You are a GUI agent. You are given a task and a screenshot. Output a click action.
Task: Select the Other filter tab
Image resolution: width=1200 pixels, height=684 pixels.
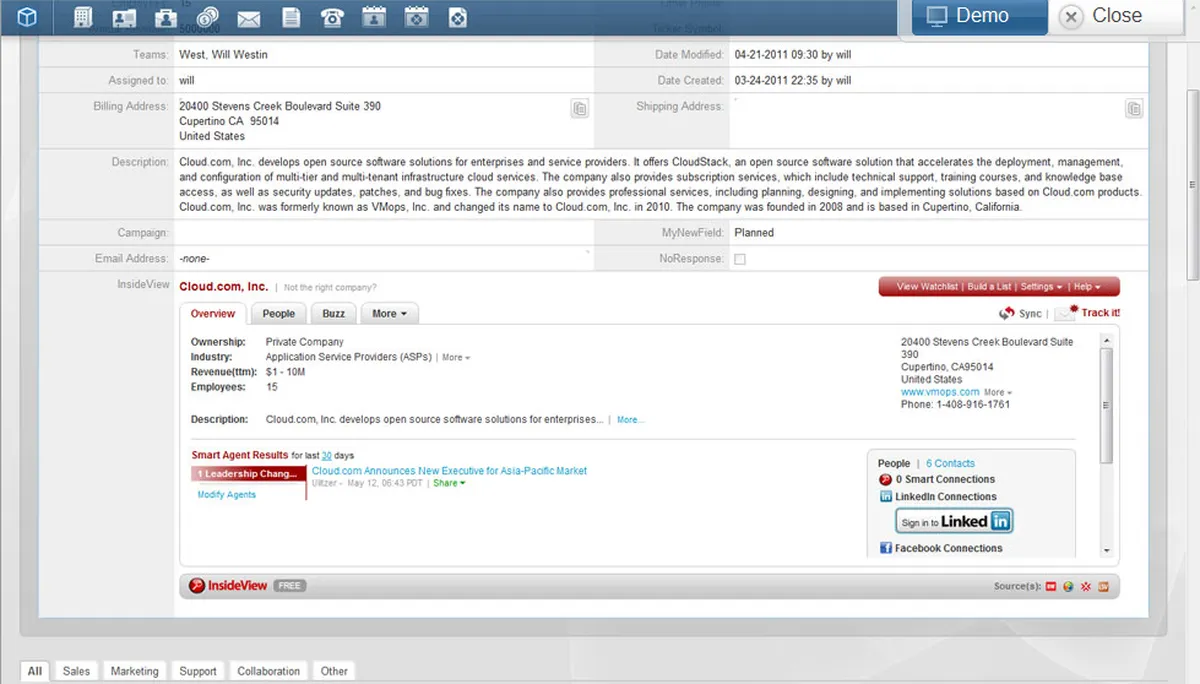334,671
